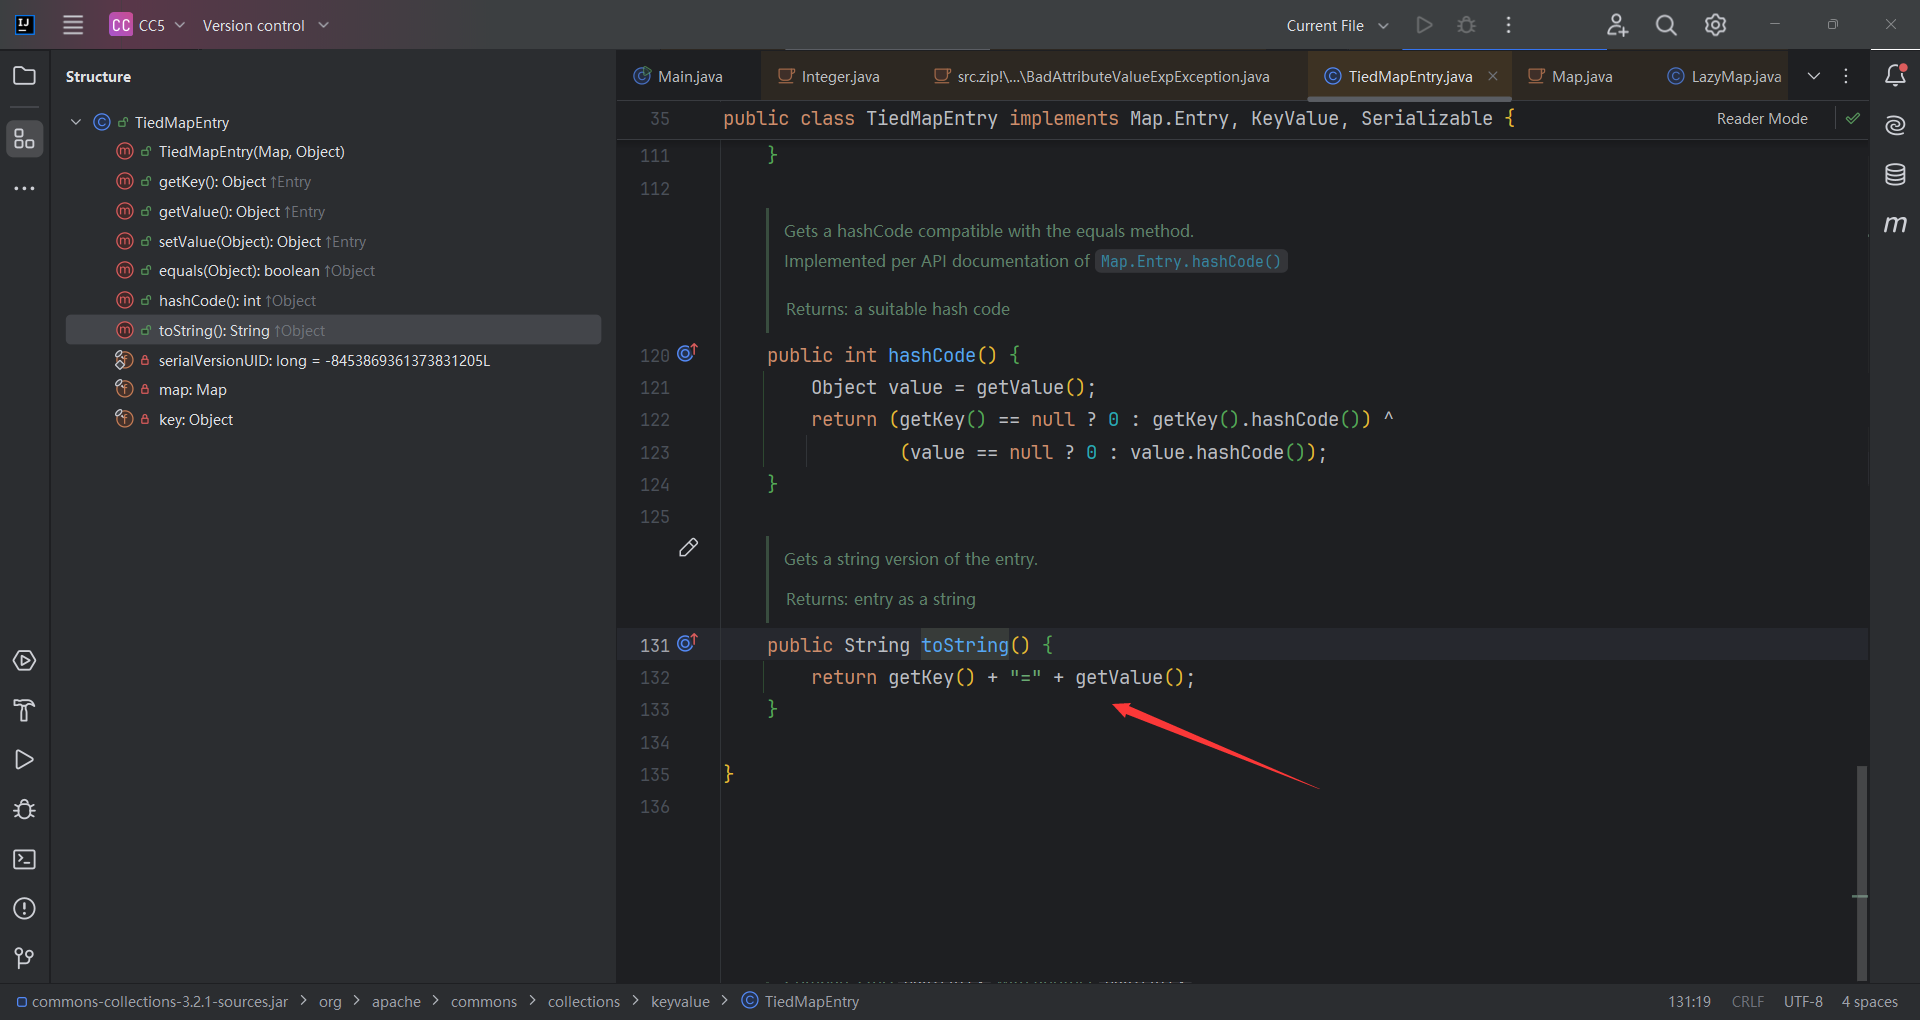The width and height of the screenshot is (1920, 1020).
Task: Click the toString method name in code
Action: 965,645
